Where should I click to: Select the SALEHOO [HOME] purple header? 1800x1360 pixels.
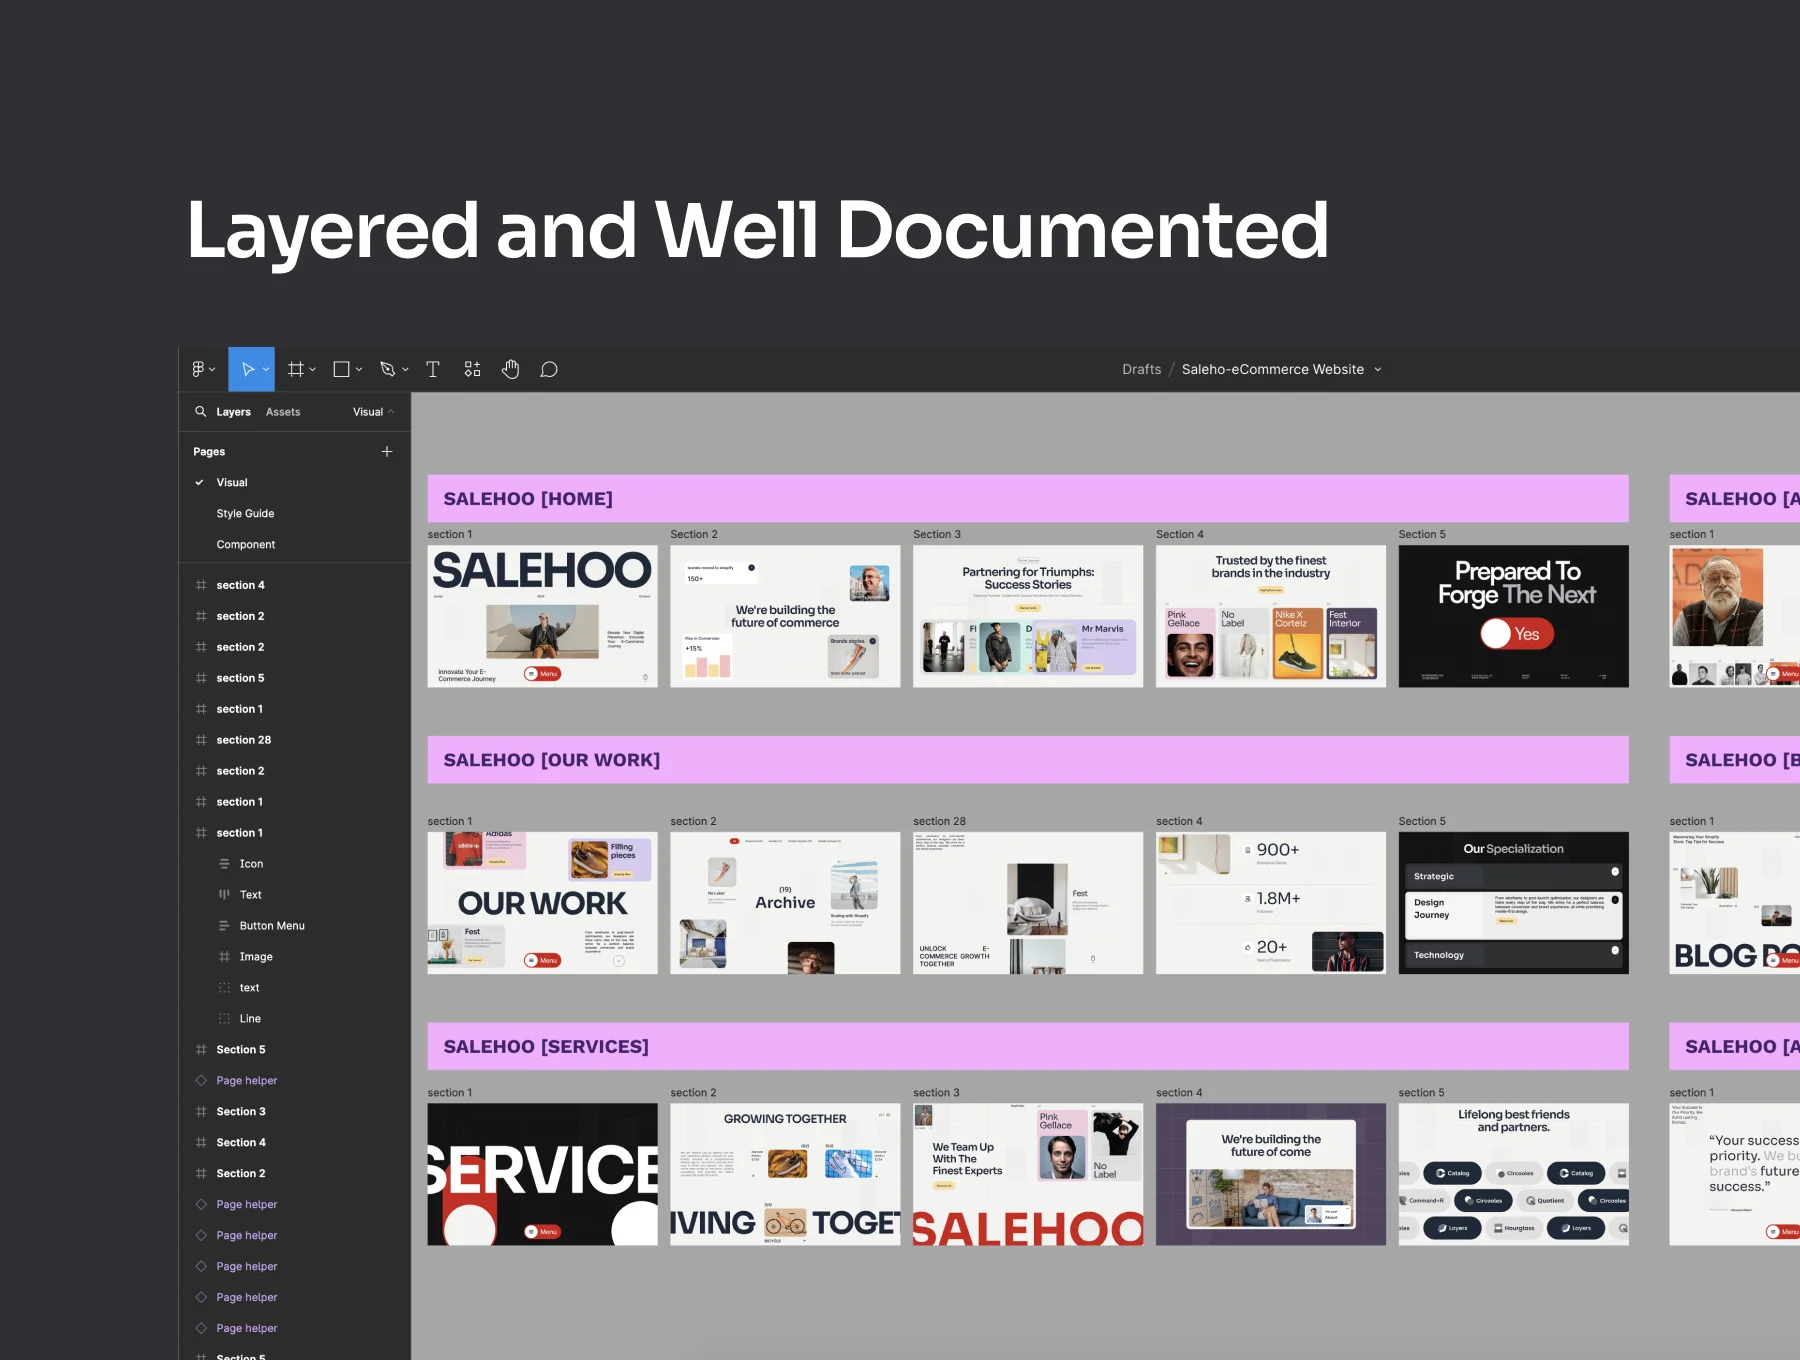tap(1028, 498)
